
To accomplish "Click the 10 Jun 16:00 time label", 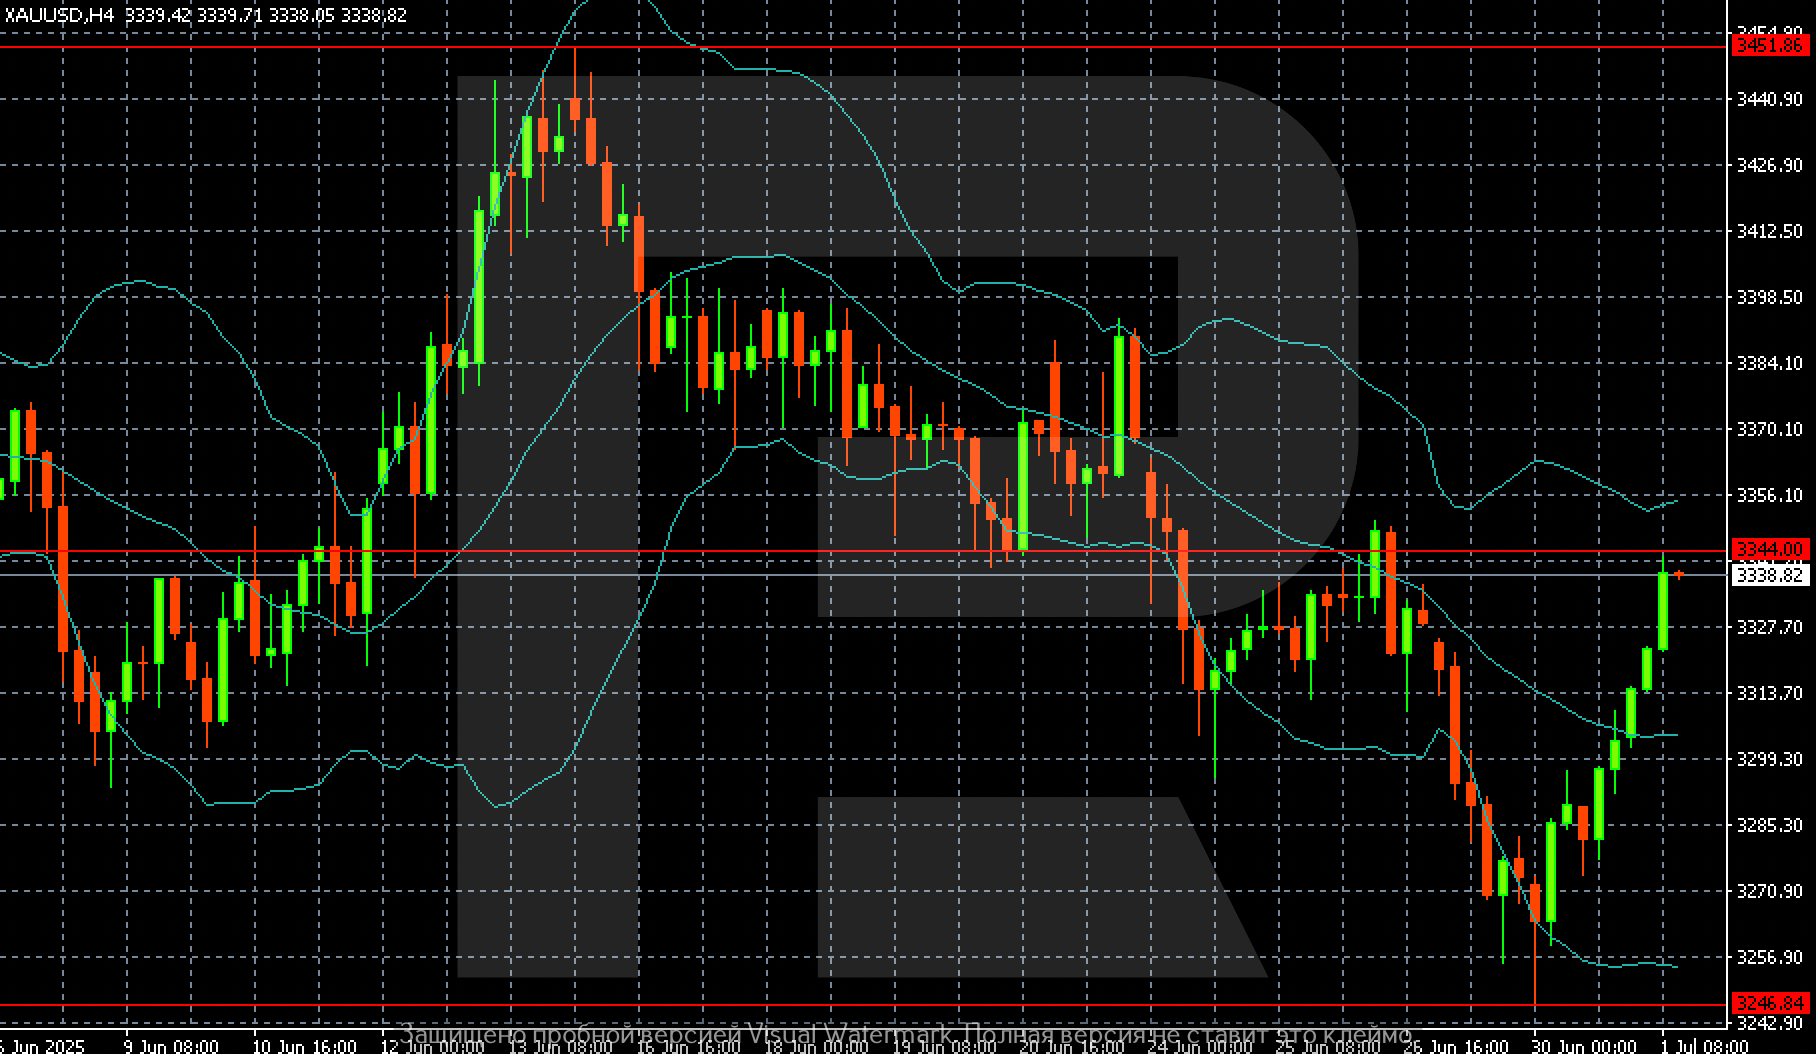I will 303,1046.
